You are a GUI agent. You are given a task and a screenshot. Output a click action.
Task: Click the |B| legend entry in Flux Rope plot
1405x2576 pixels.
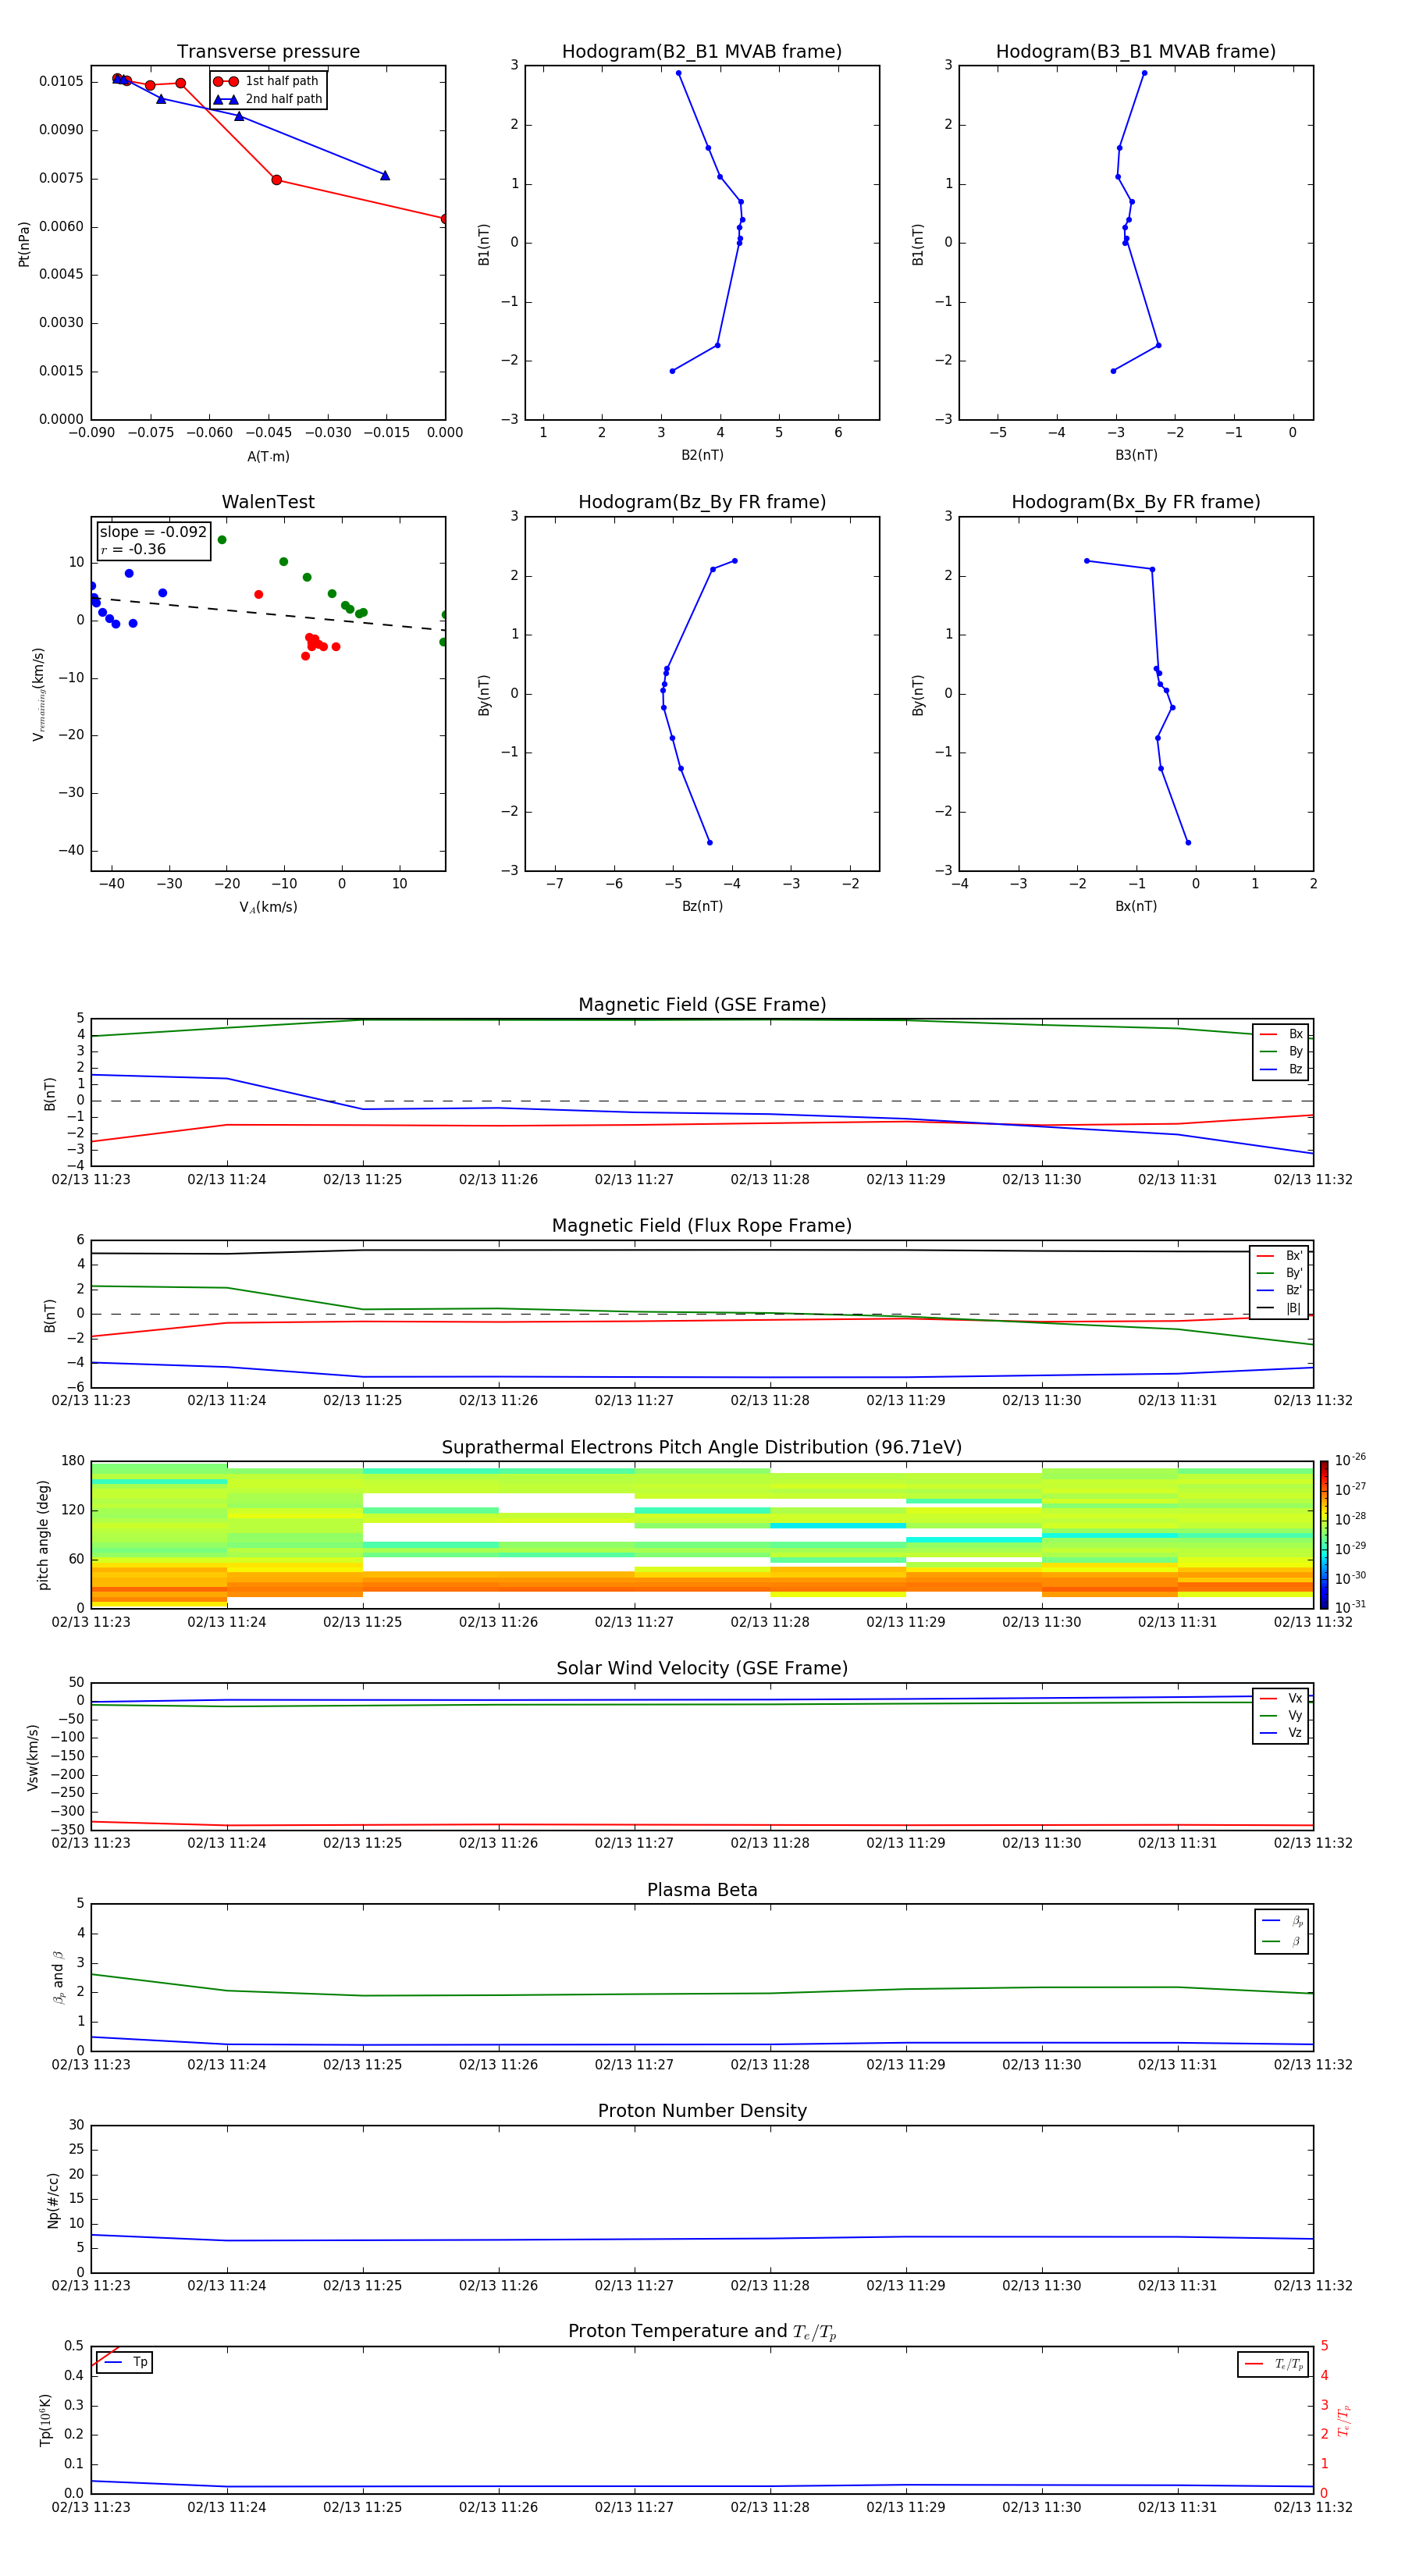tap(1279, 1308)
